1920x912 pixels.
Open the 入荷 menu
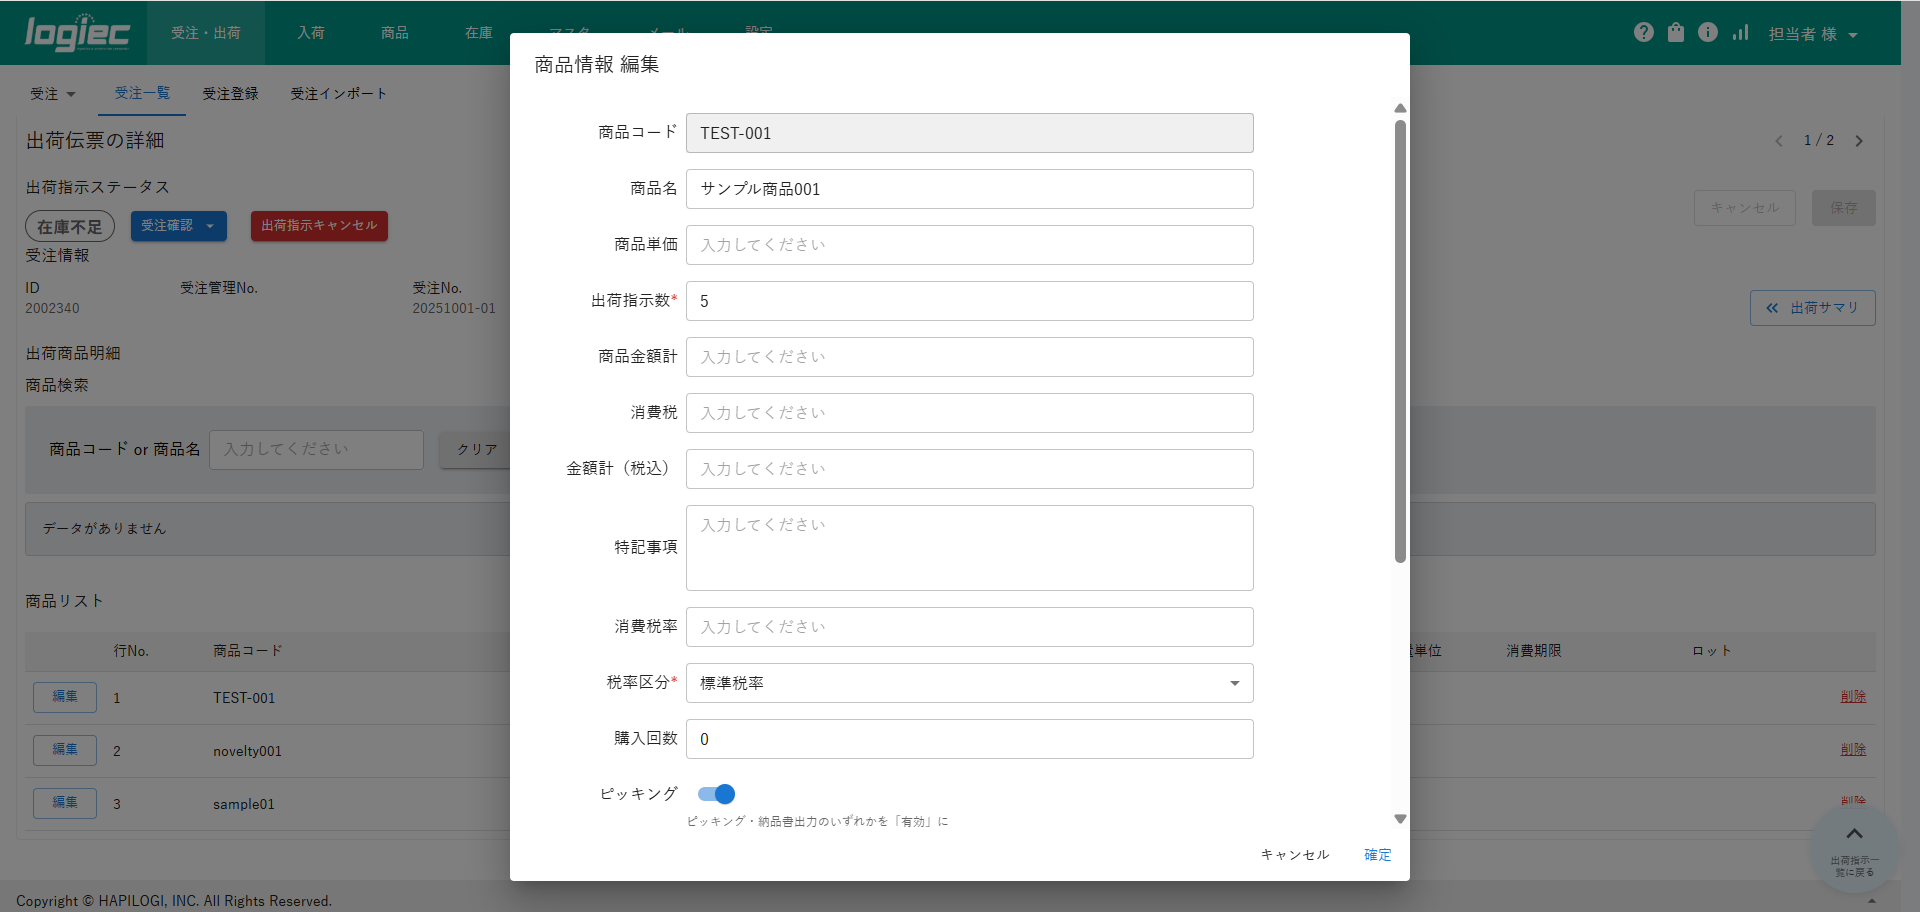[310, 33]
